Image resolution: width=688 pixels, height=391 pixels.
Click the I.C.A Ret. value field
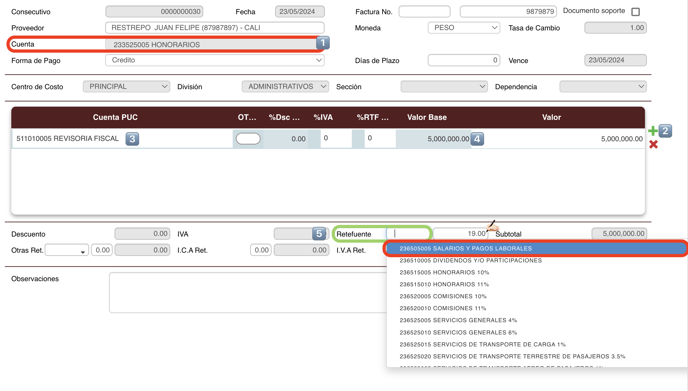pos(301,250)
